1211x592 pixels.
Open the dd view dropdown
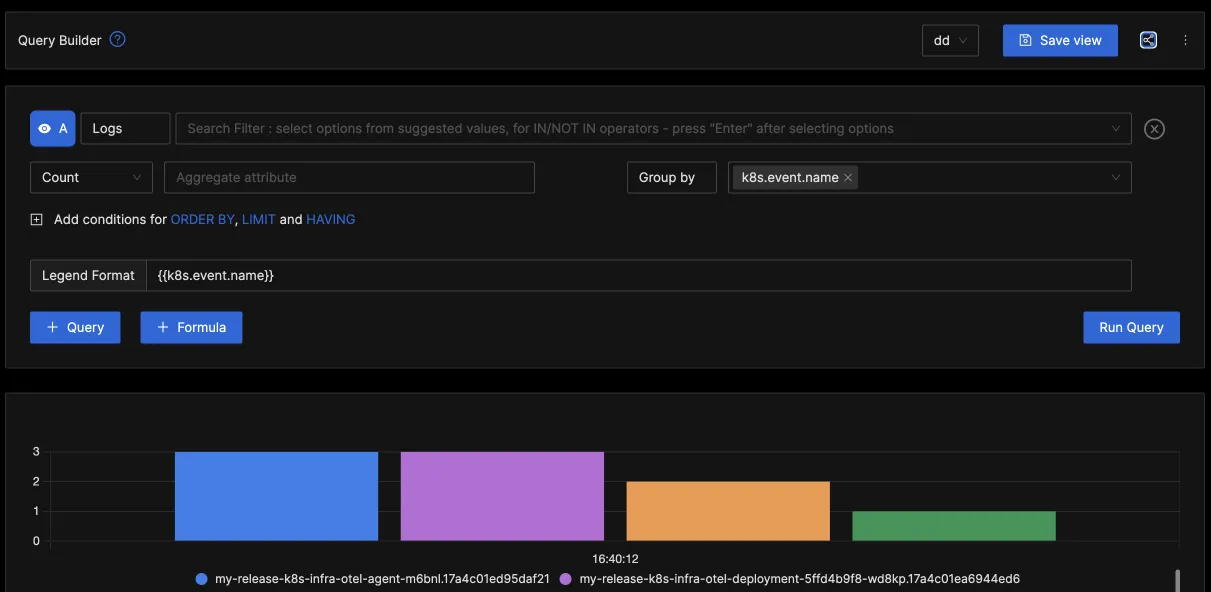coord(950,41)
